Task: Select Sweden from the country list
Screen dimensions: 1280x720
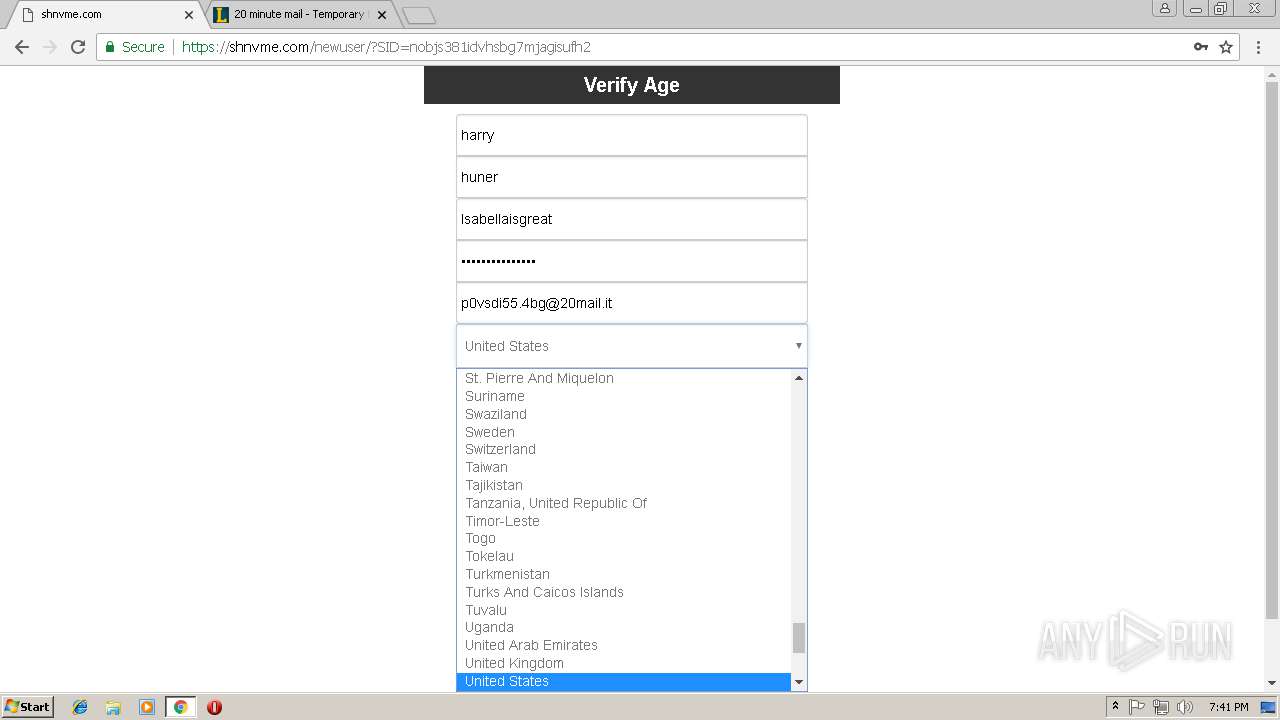Action: [624, 432]
